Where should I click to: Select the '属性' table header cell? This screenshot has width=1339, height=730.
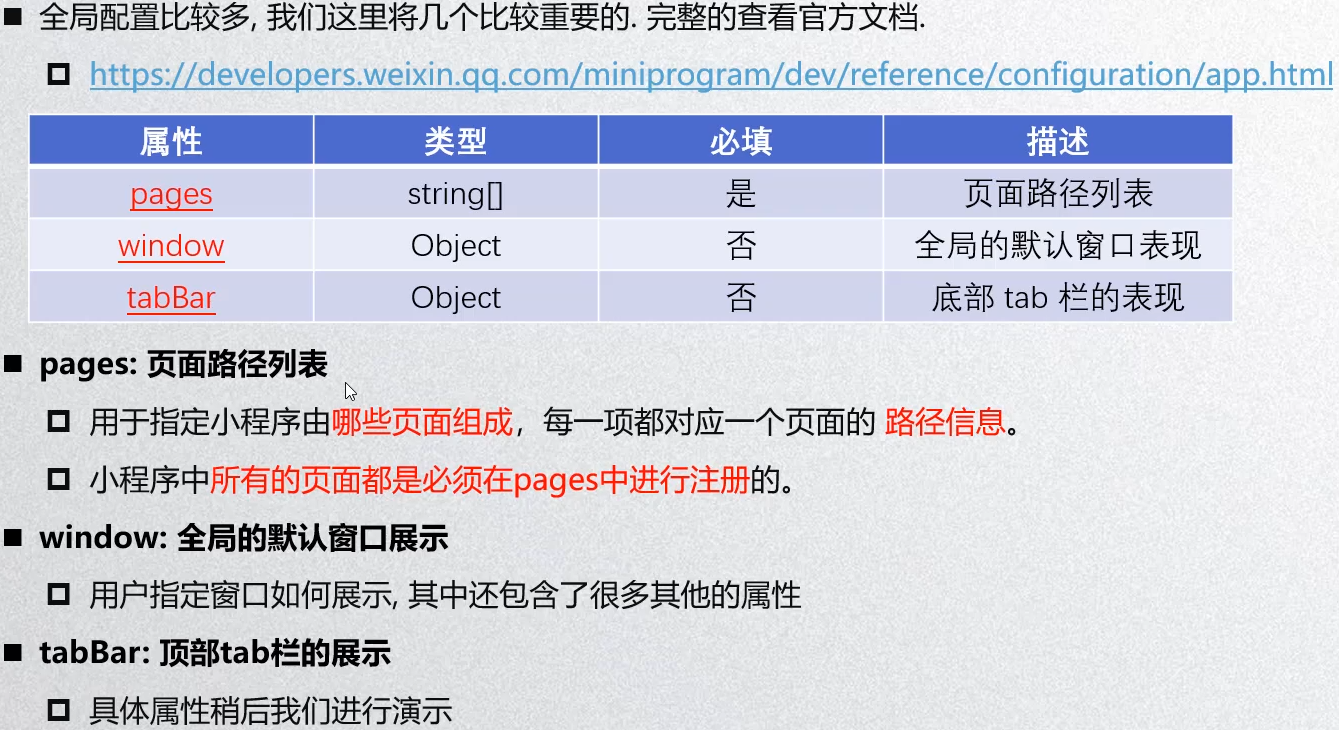coord(171,140)
